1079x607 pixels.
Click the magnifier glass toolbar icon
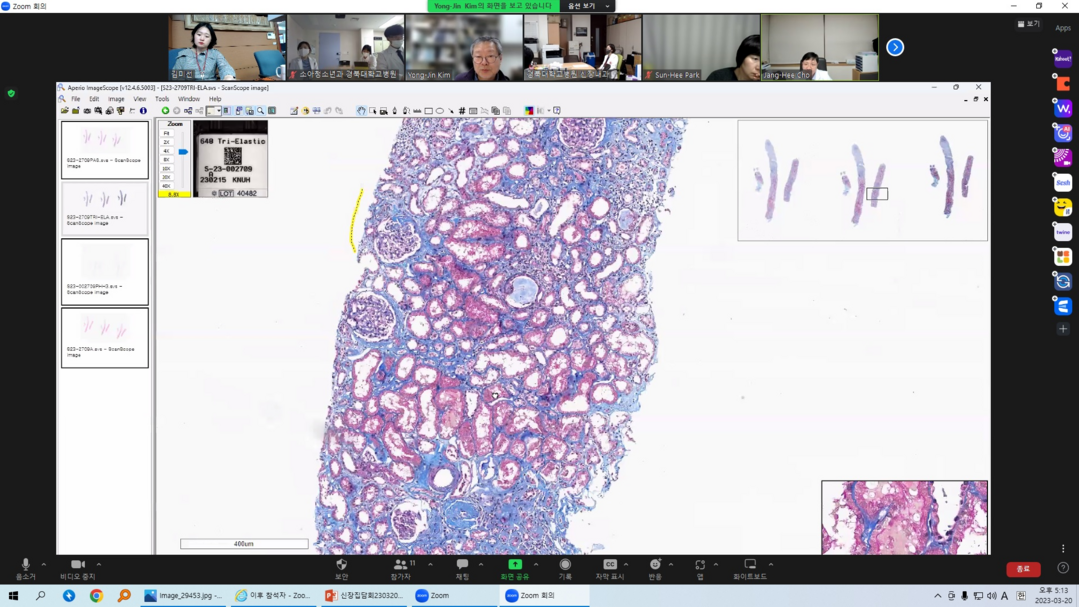tap(260, 111)
